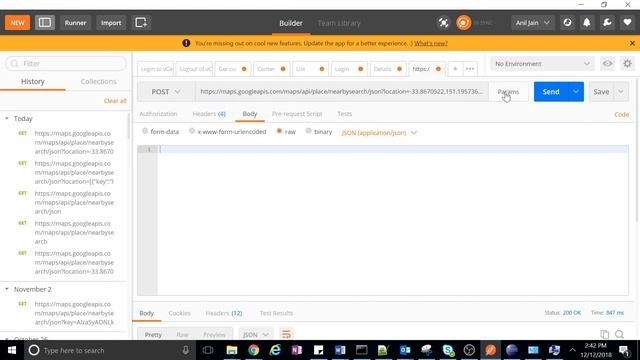The height and width of the screenshot is (360, 640).
Task: Select the raw body radio option
Action: (279, 131)
